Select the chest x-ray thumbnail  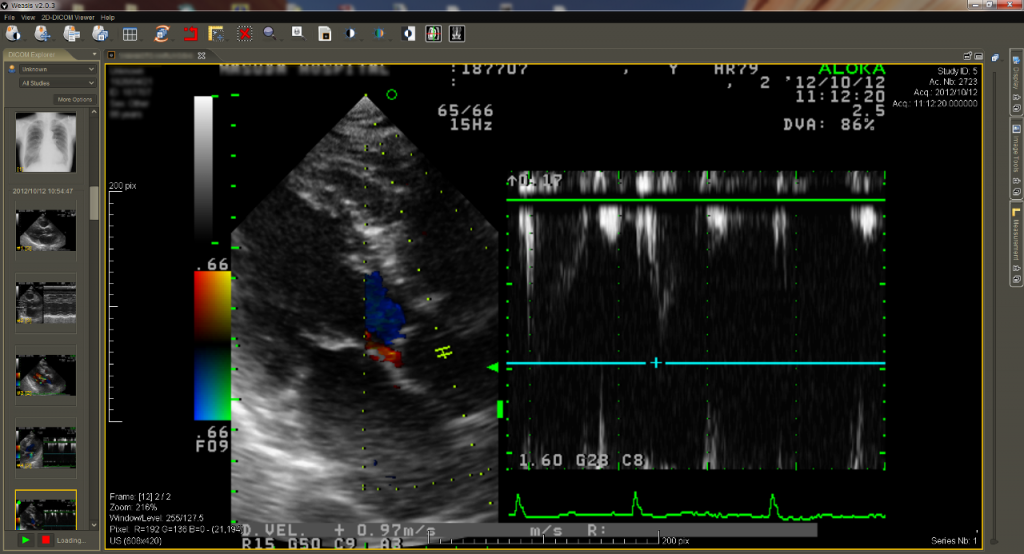click(46, 142)
